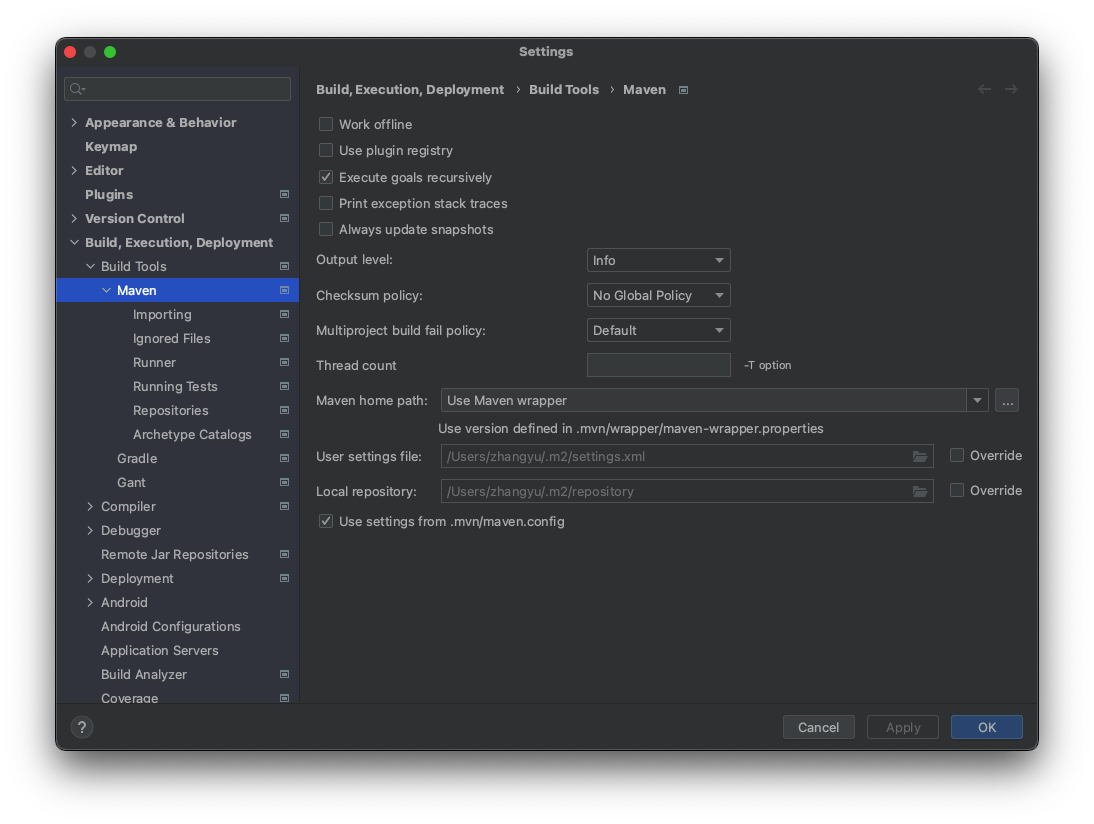
Task: Open the Importing settings page
Action: tap(162, 315)
